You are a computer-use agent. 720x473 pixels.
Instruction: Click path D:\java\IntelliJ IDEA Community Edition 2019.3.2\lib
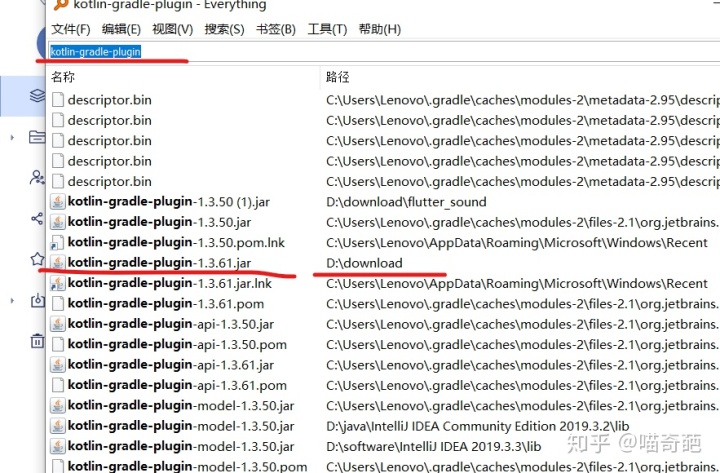(x=478, y=426)
